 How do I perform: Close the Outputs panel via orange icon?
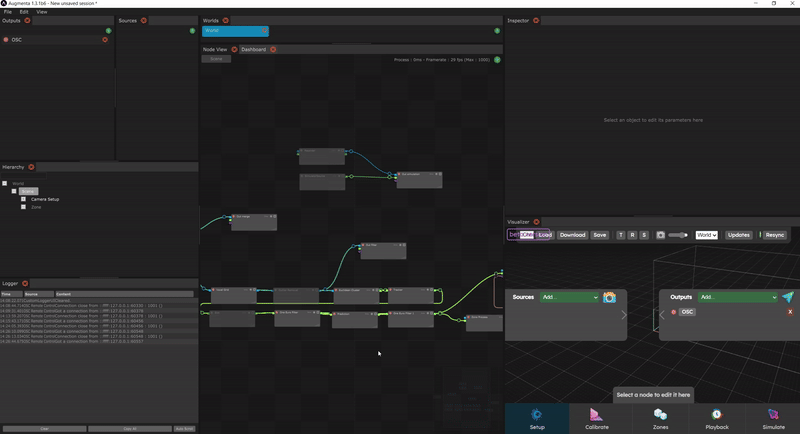point(28,20)
